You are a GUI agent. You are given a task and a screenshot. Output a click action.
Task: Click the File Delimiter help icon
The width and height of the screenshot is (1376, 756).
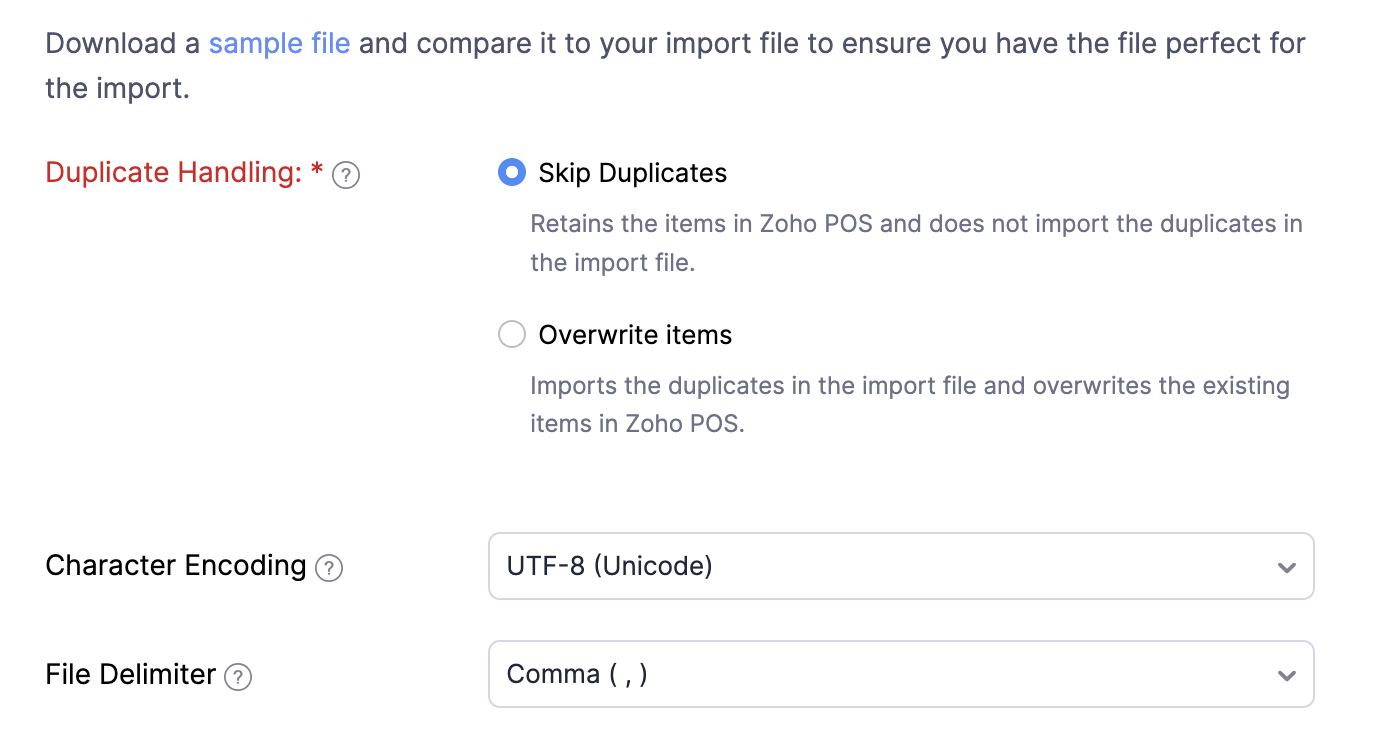[x=238, y=677]
